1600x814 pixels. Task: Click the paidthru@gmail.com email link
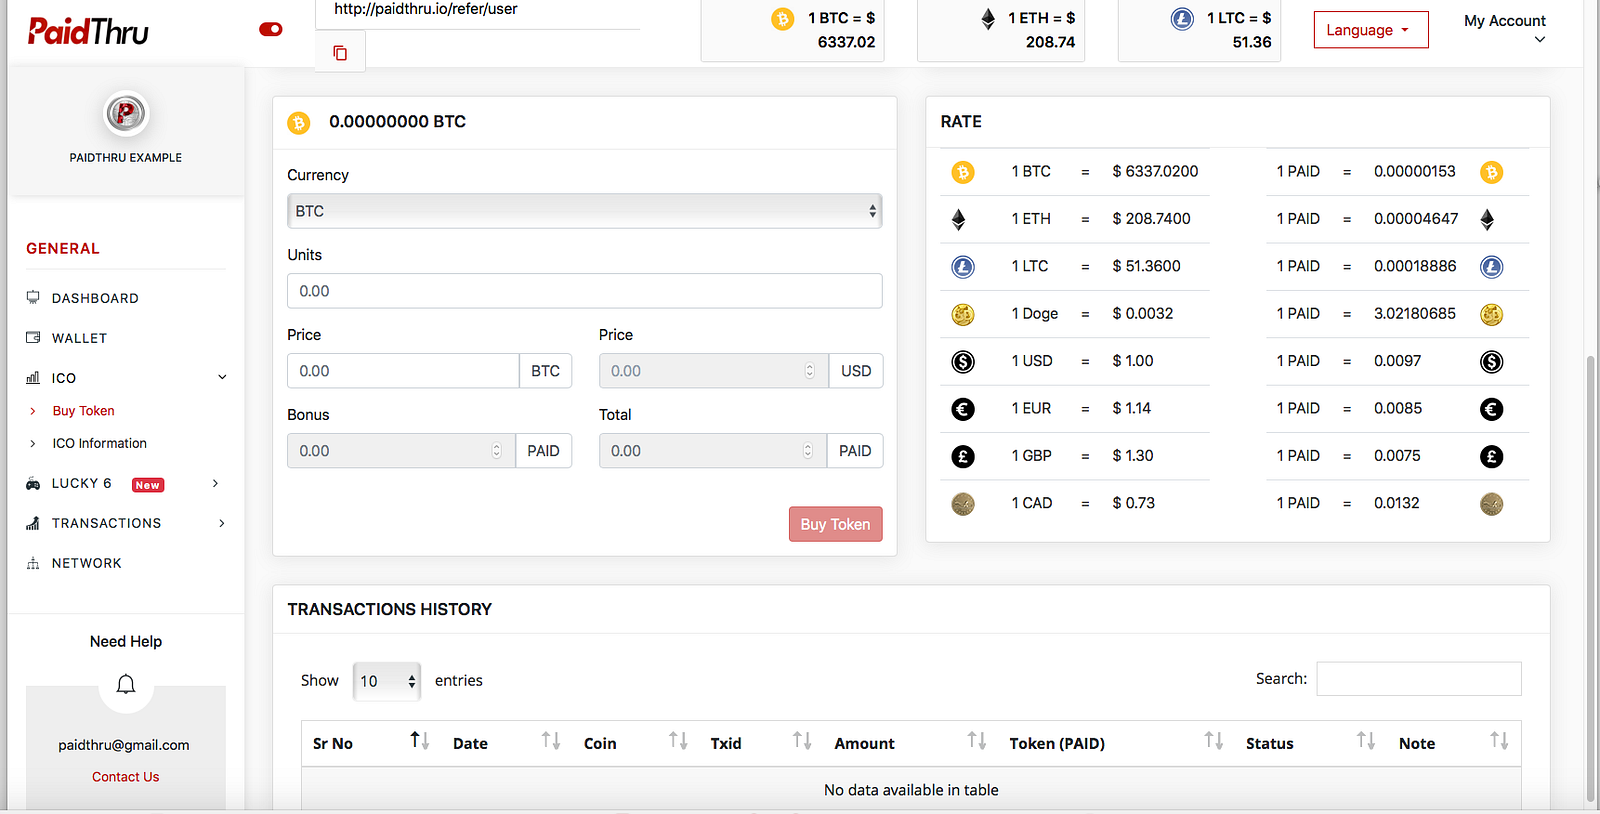coord(124,745)
